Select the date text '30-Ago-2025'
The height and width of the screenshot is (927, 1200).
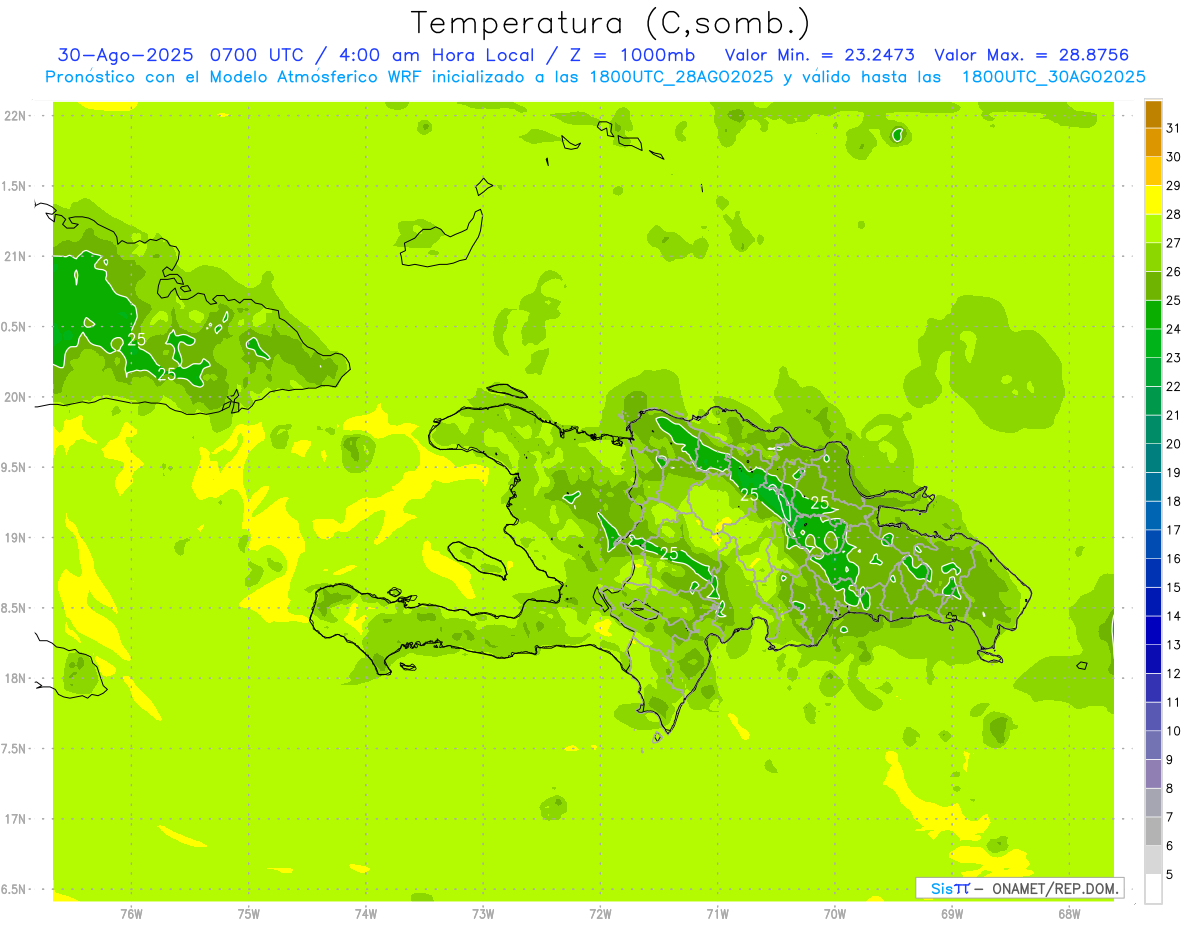tap(127, 55)
